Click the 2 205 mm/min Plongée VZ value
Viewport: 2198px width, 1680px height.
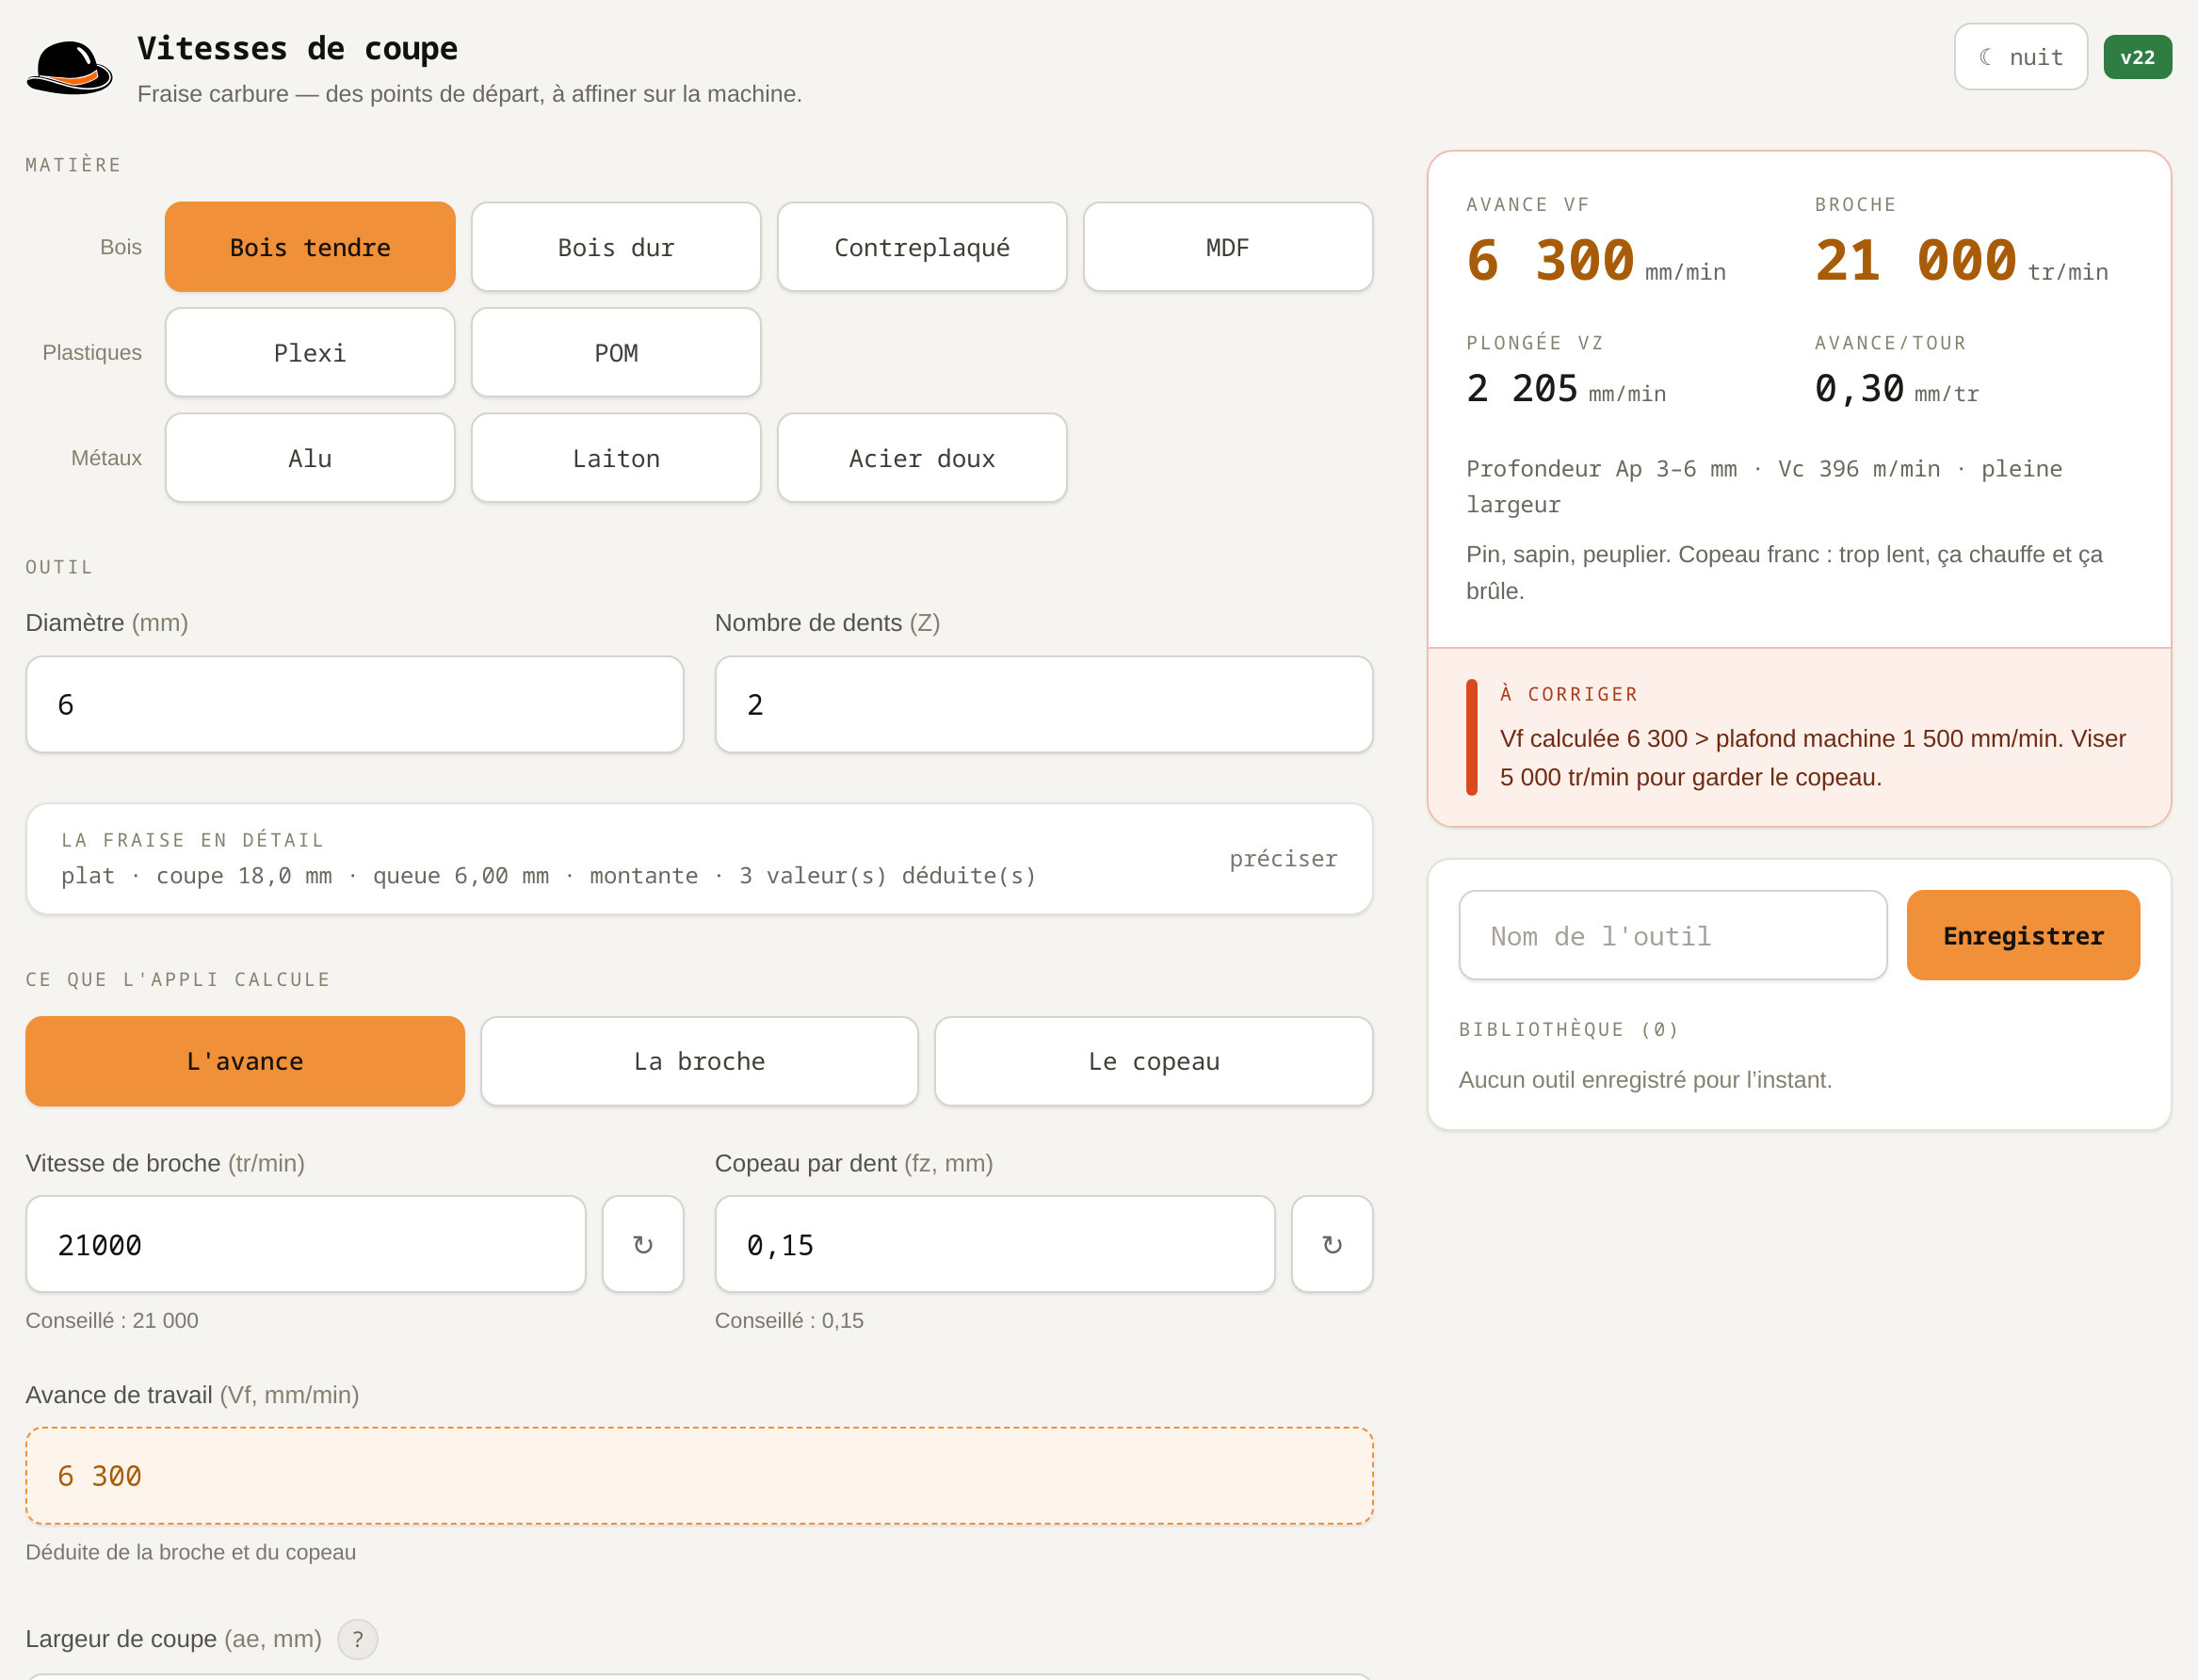tap(1566, 388)
